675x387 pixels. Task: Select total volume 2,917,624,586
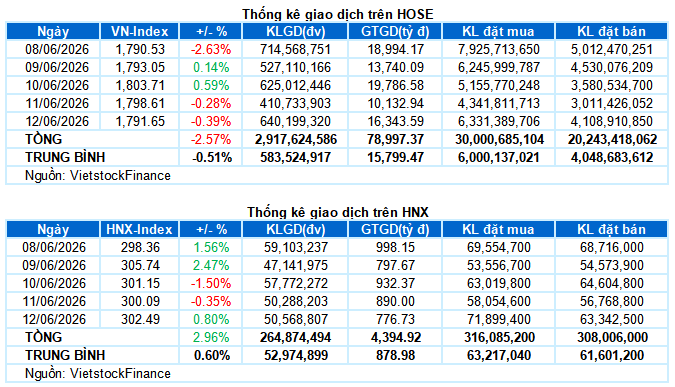coord(296,139)
